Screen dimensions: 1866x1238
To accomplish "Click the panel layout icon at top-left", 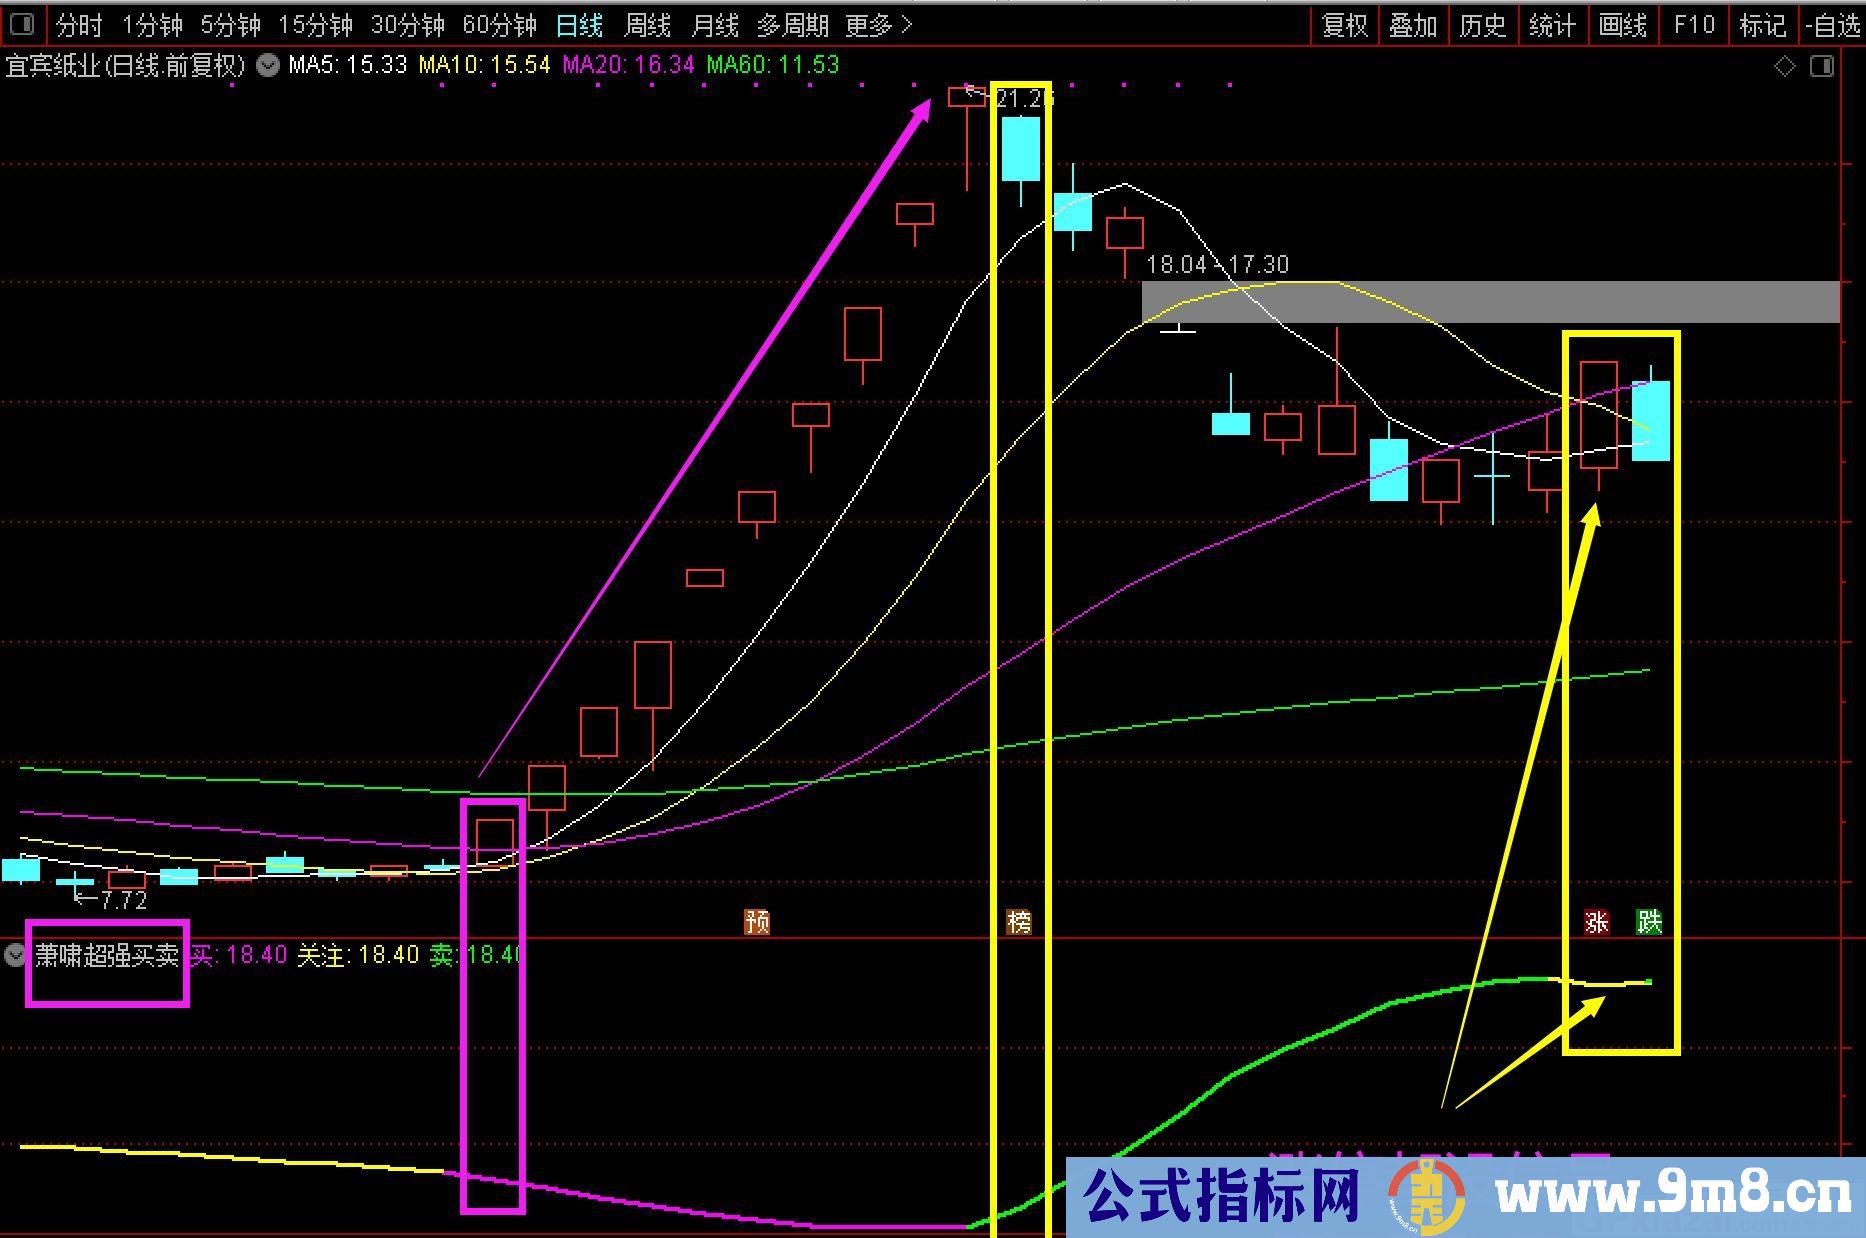I will 21,24.
